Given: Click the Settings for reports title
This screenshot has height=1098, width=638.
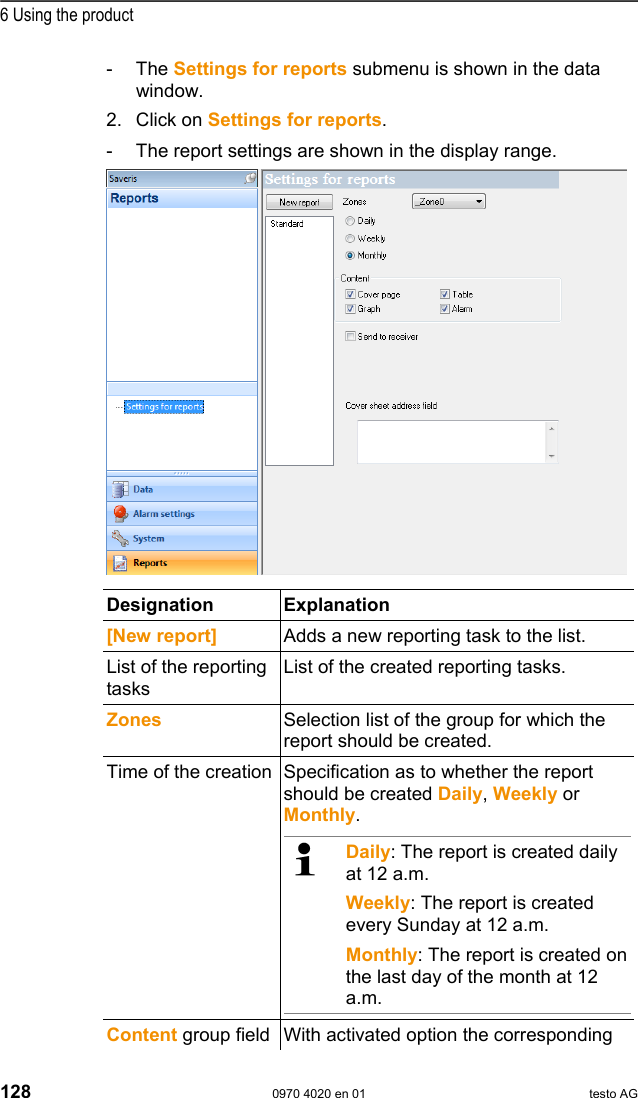Looking at the screenshot, I should coord(330,179).
